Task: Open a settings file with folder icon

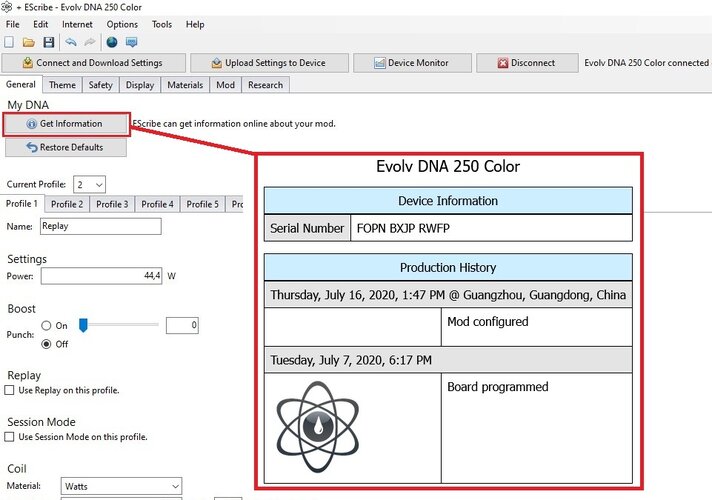Action: tap(29, 42)
